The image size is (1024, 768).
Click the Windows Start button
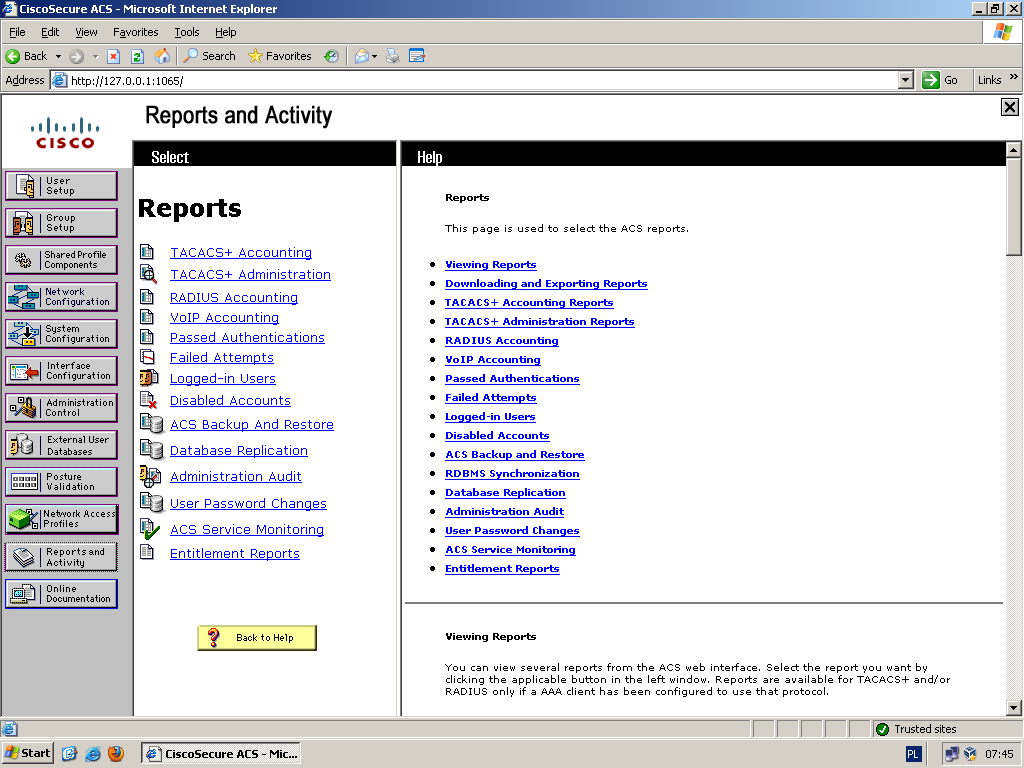27,754
